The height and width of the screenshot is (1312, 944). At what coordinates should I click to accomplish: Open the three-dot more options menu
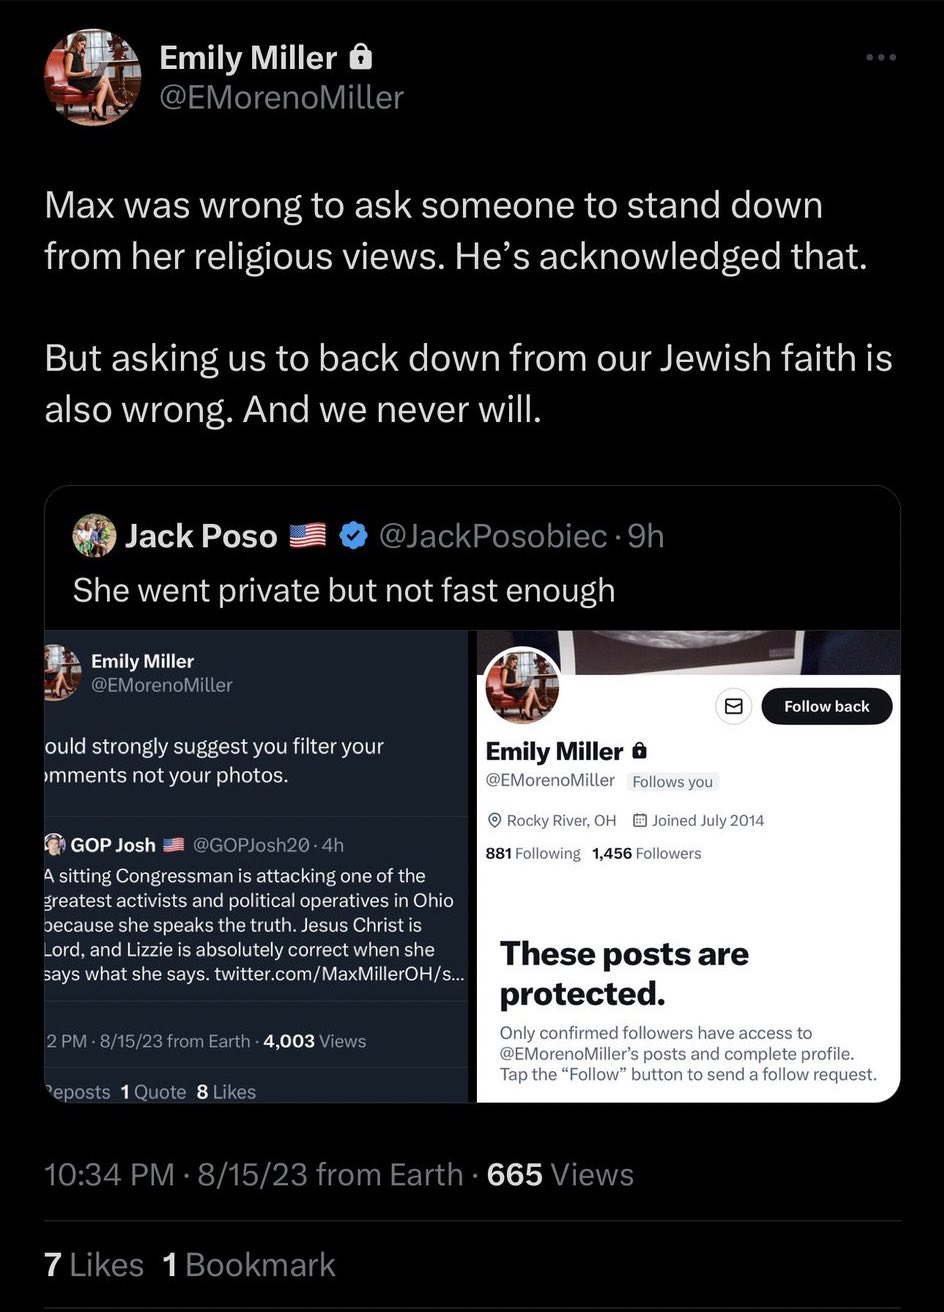[881, 57]
